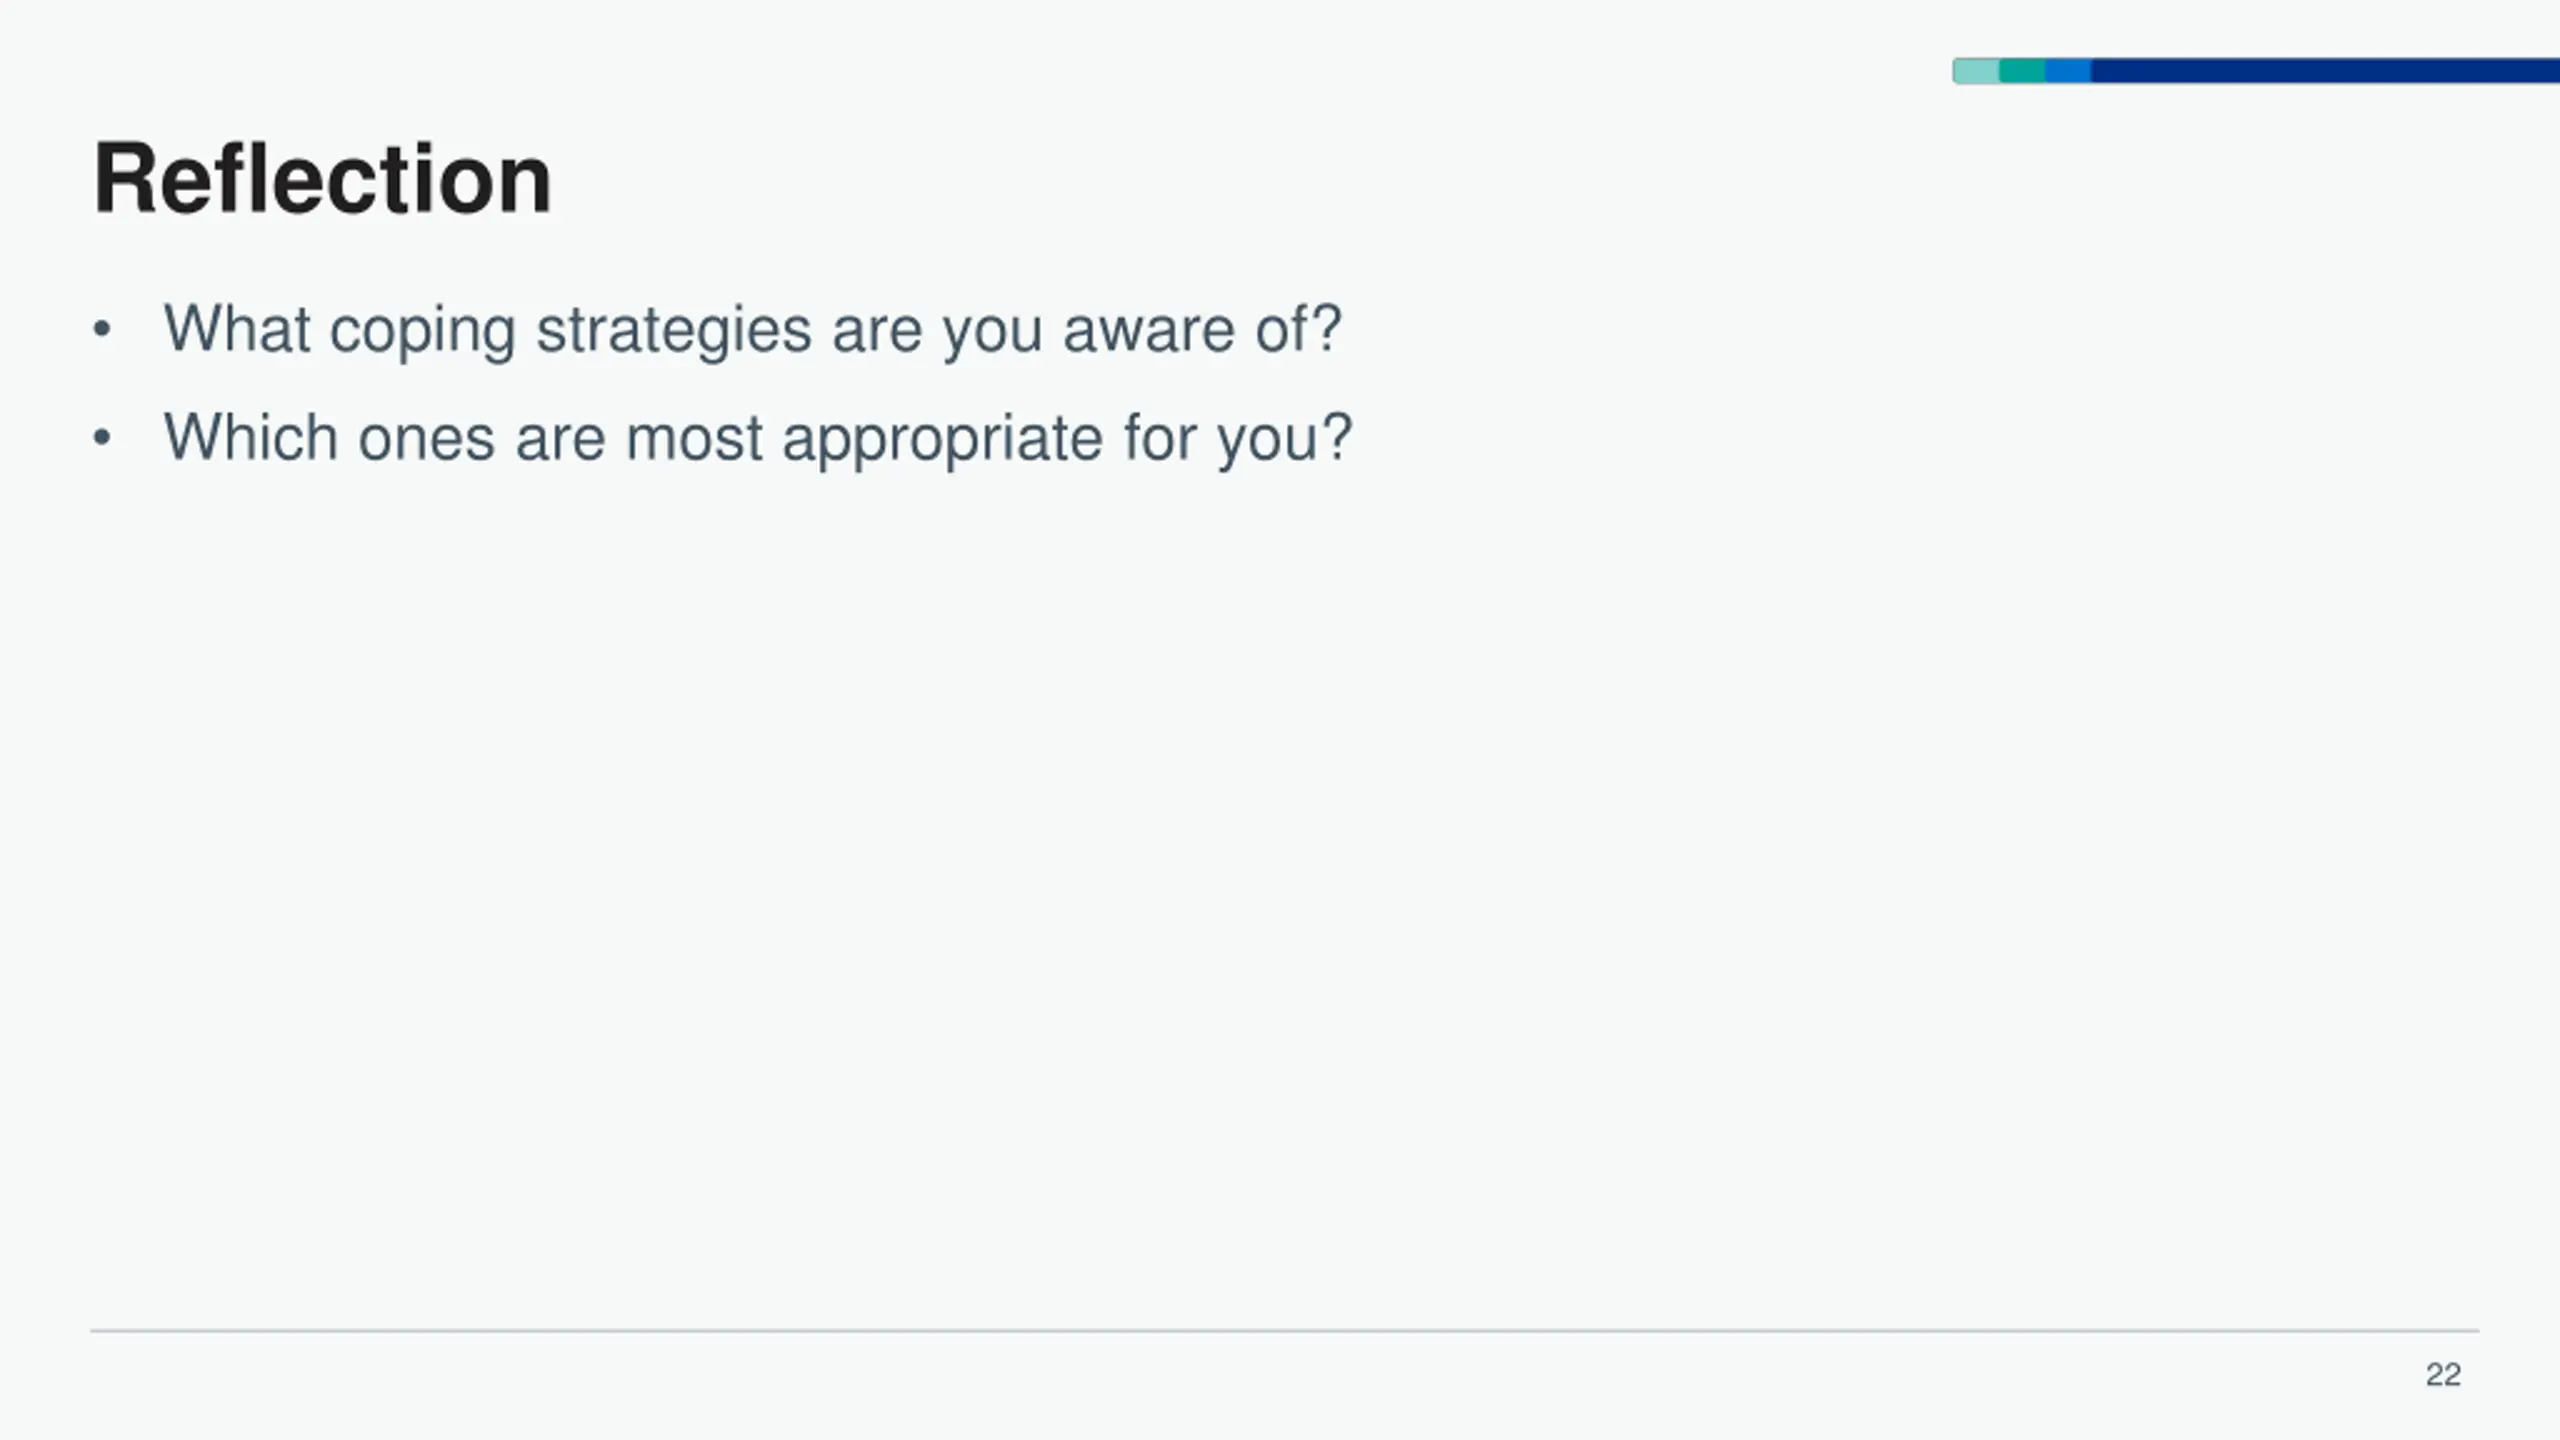The height and width of the screenshot is (1440, 2560).
Task: Click the word 'Which' starting second bullet
Action: click(x=250, y=437)
